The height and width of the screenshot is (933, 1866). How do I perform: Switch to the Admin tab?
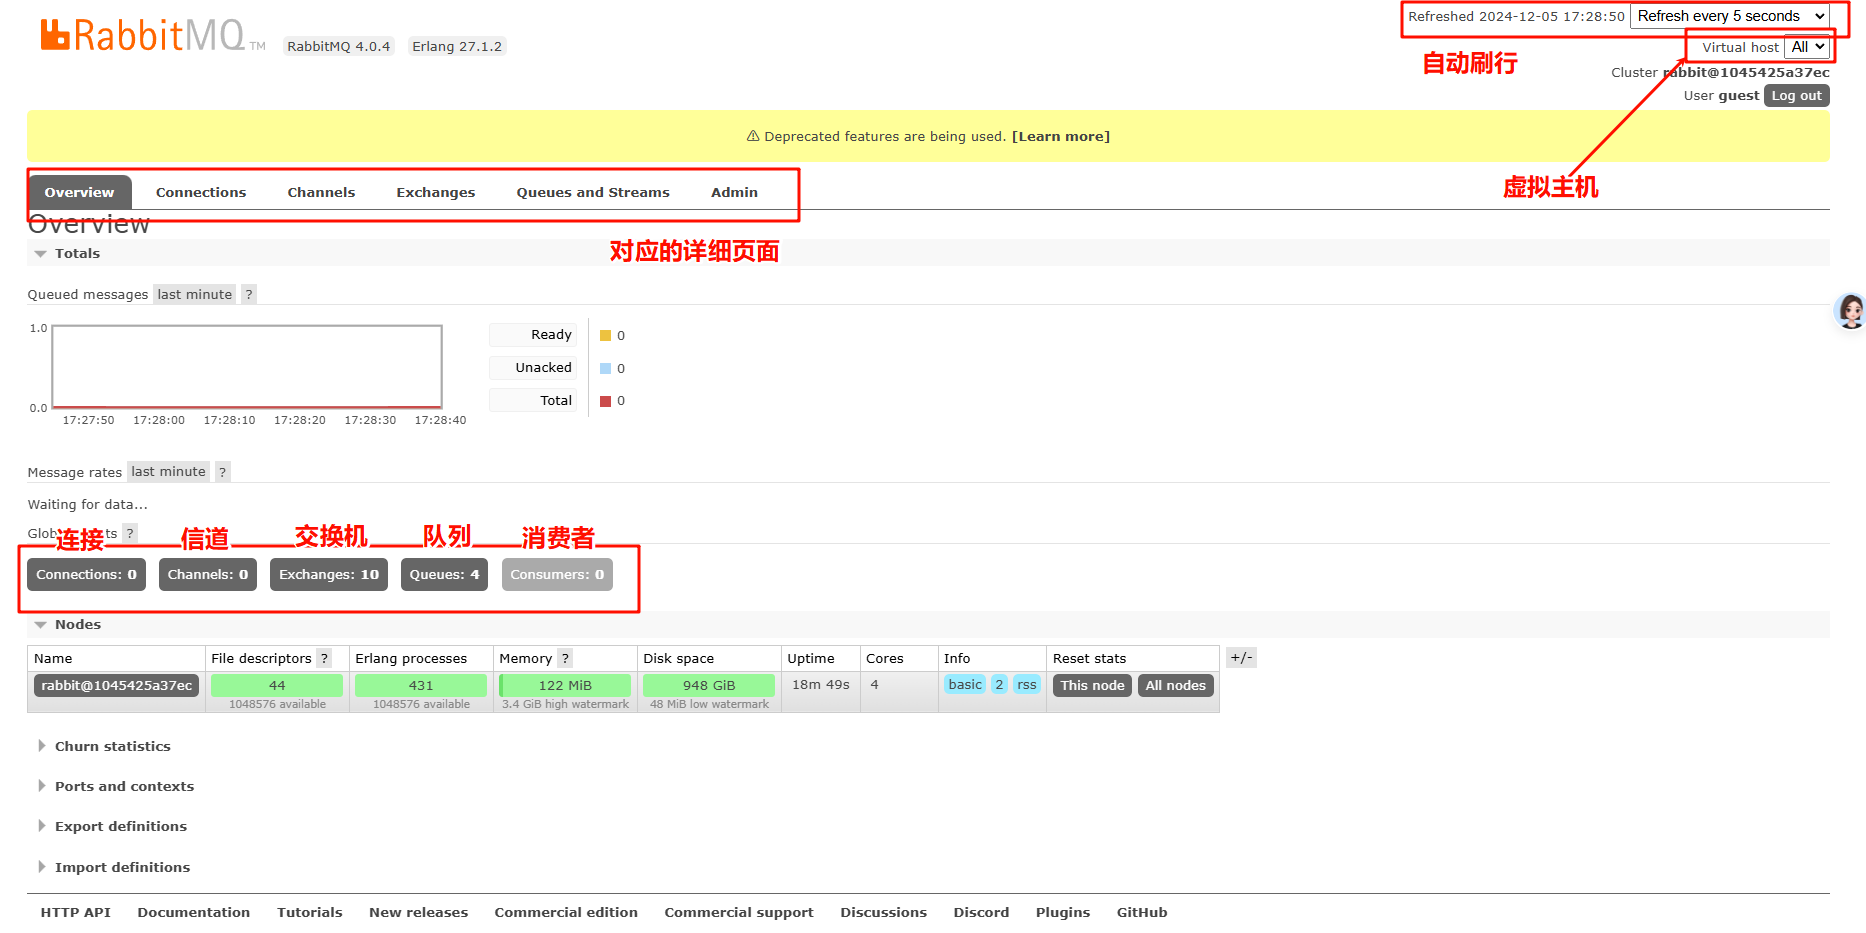pyautogui.click(x=733, y=192)
